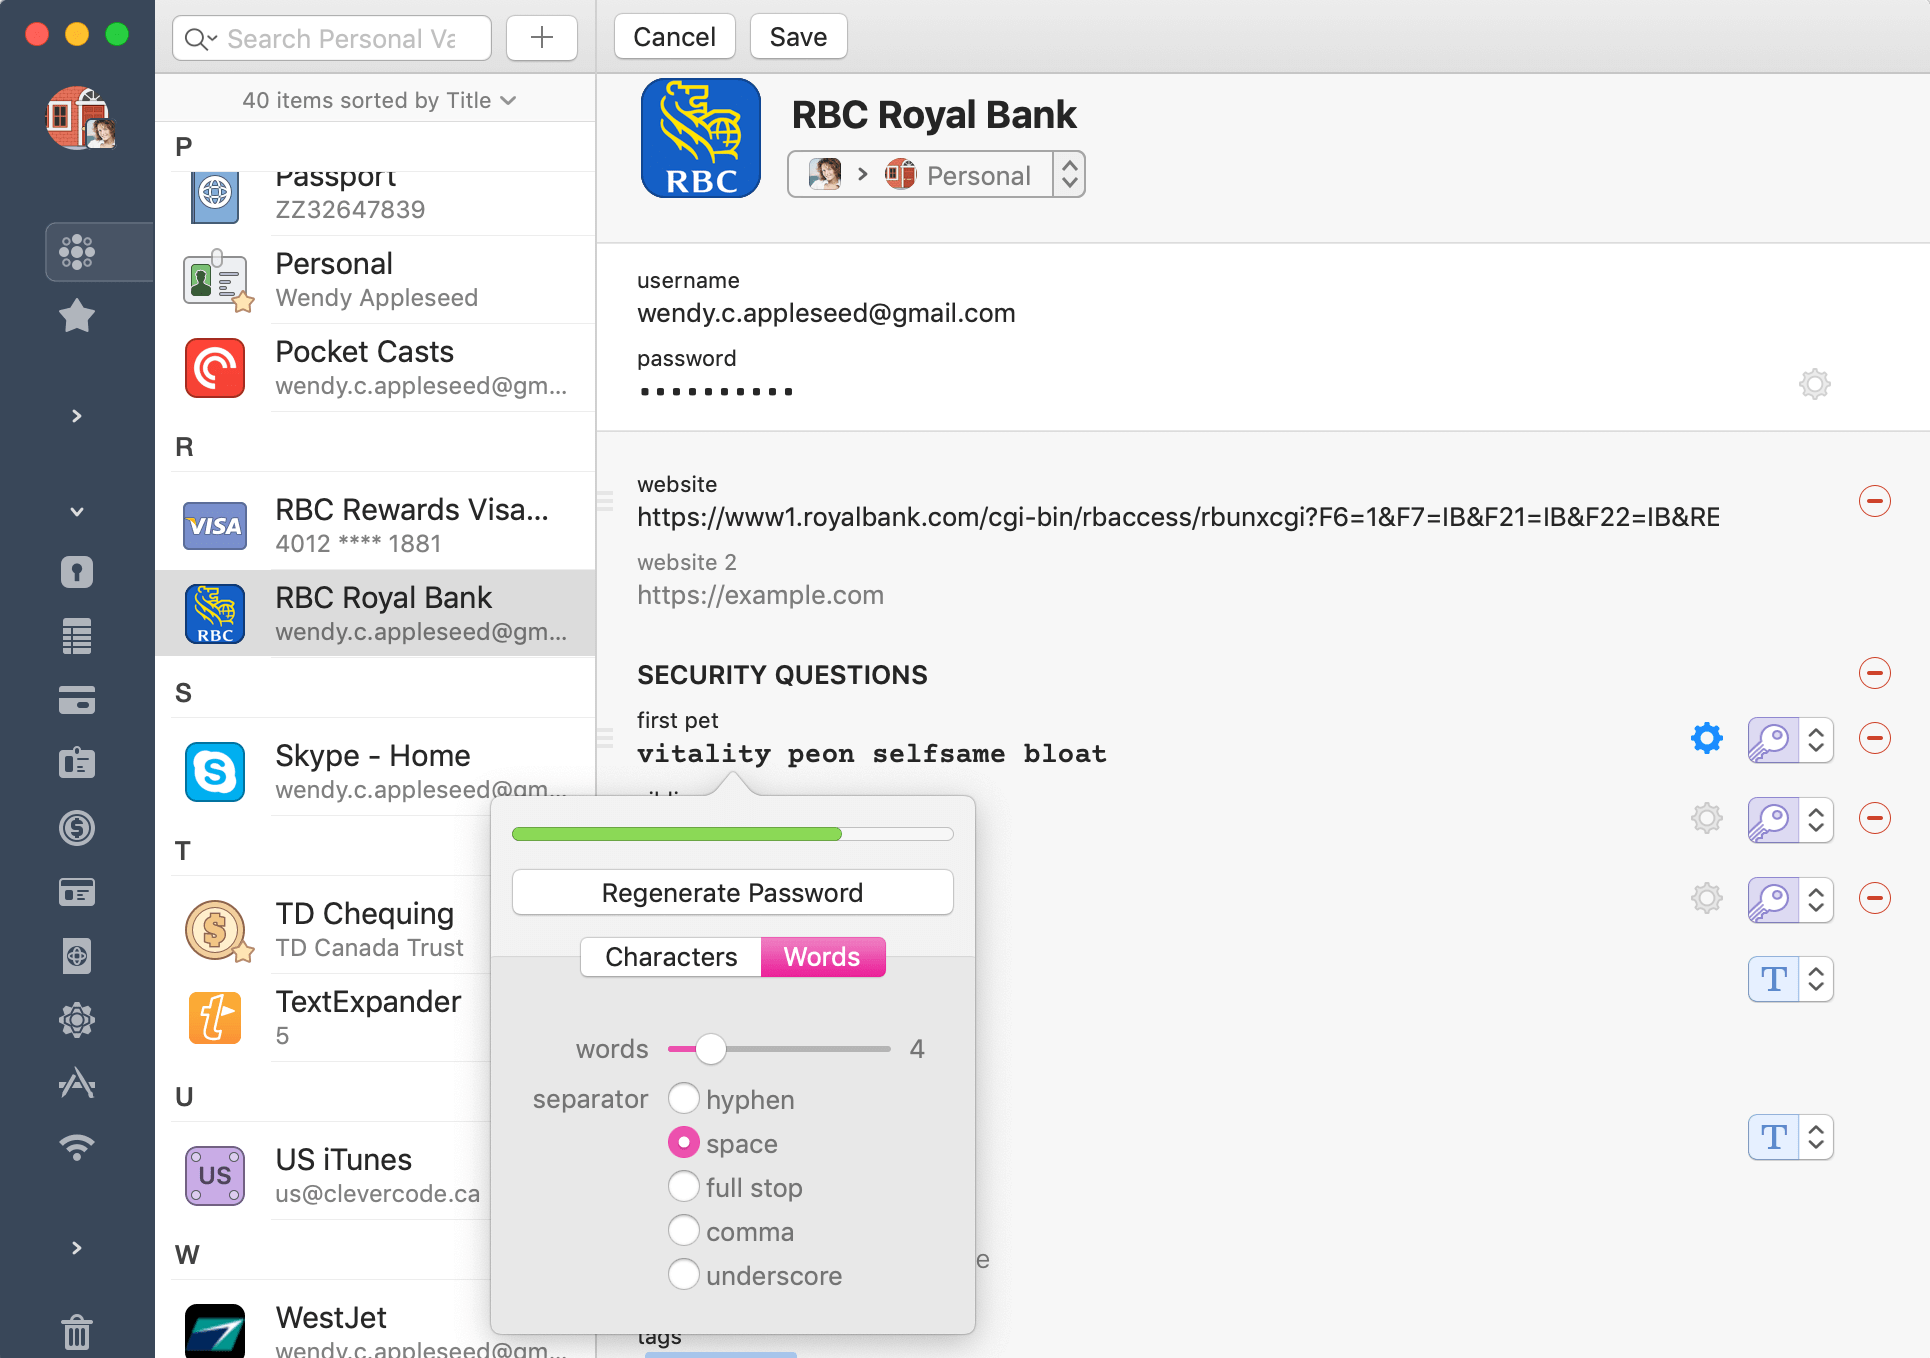Open the Trash in the sidebar

pyautogui.click(x=77, y=1332)
